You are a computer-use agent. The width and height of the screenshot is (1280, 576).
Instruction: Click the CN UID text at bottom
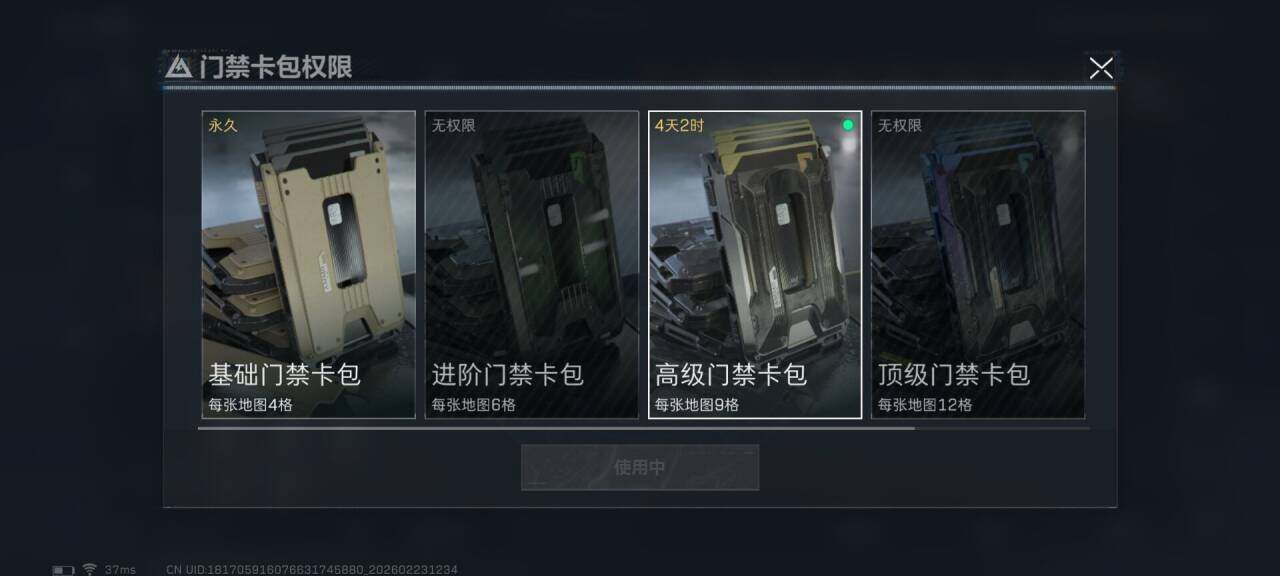[312, 570]
